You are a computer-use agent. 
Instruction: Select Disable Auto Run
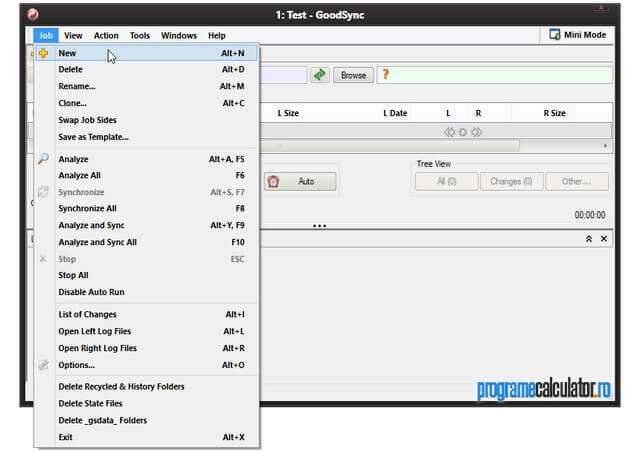(146, 292)
